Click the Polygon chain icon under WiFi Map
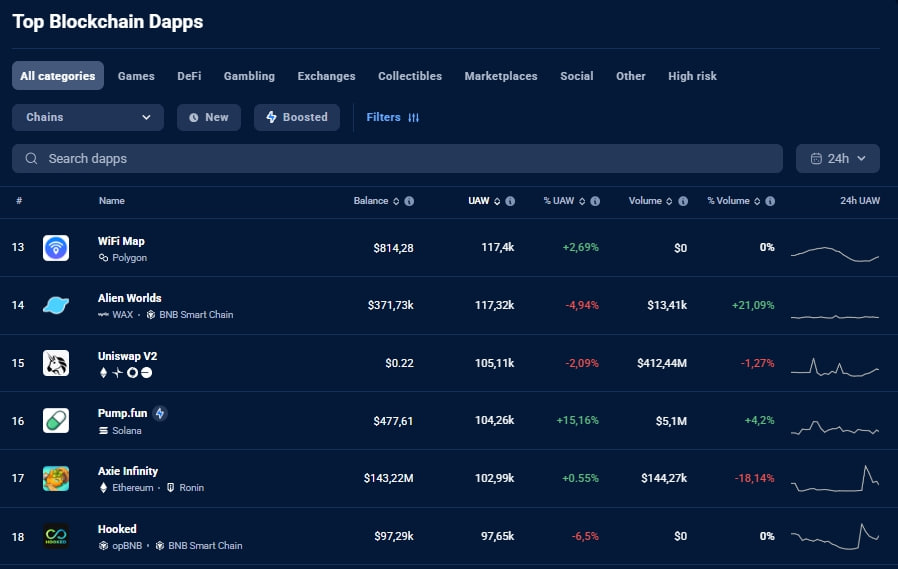This screenshot has height=569, width=898. [103, 258]
